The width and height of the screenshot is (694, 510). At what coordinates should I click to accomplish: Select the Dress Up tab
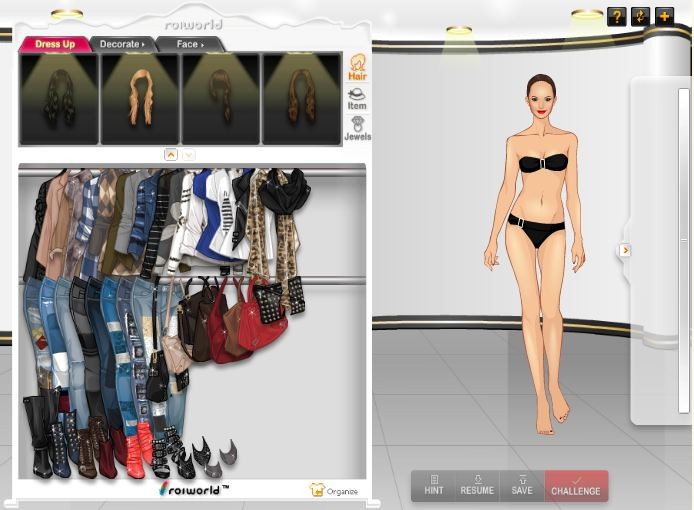pos(55,44)
